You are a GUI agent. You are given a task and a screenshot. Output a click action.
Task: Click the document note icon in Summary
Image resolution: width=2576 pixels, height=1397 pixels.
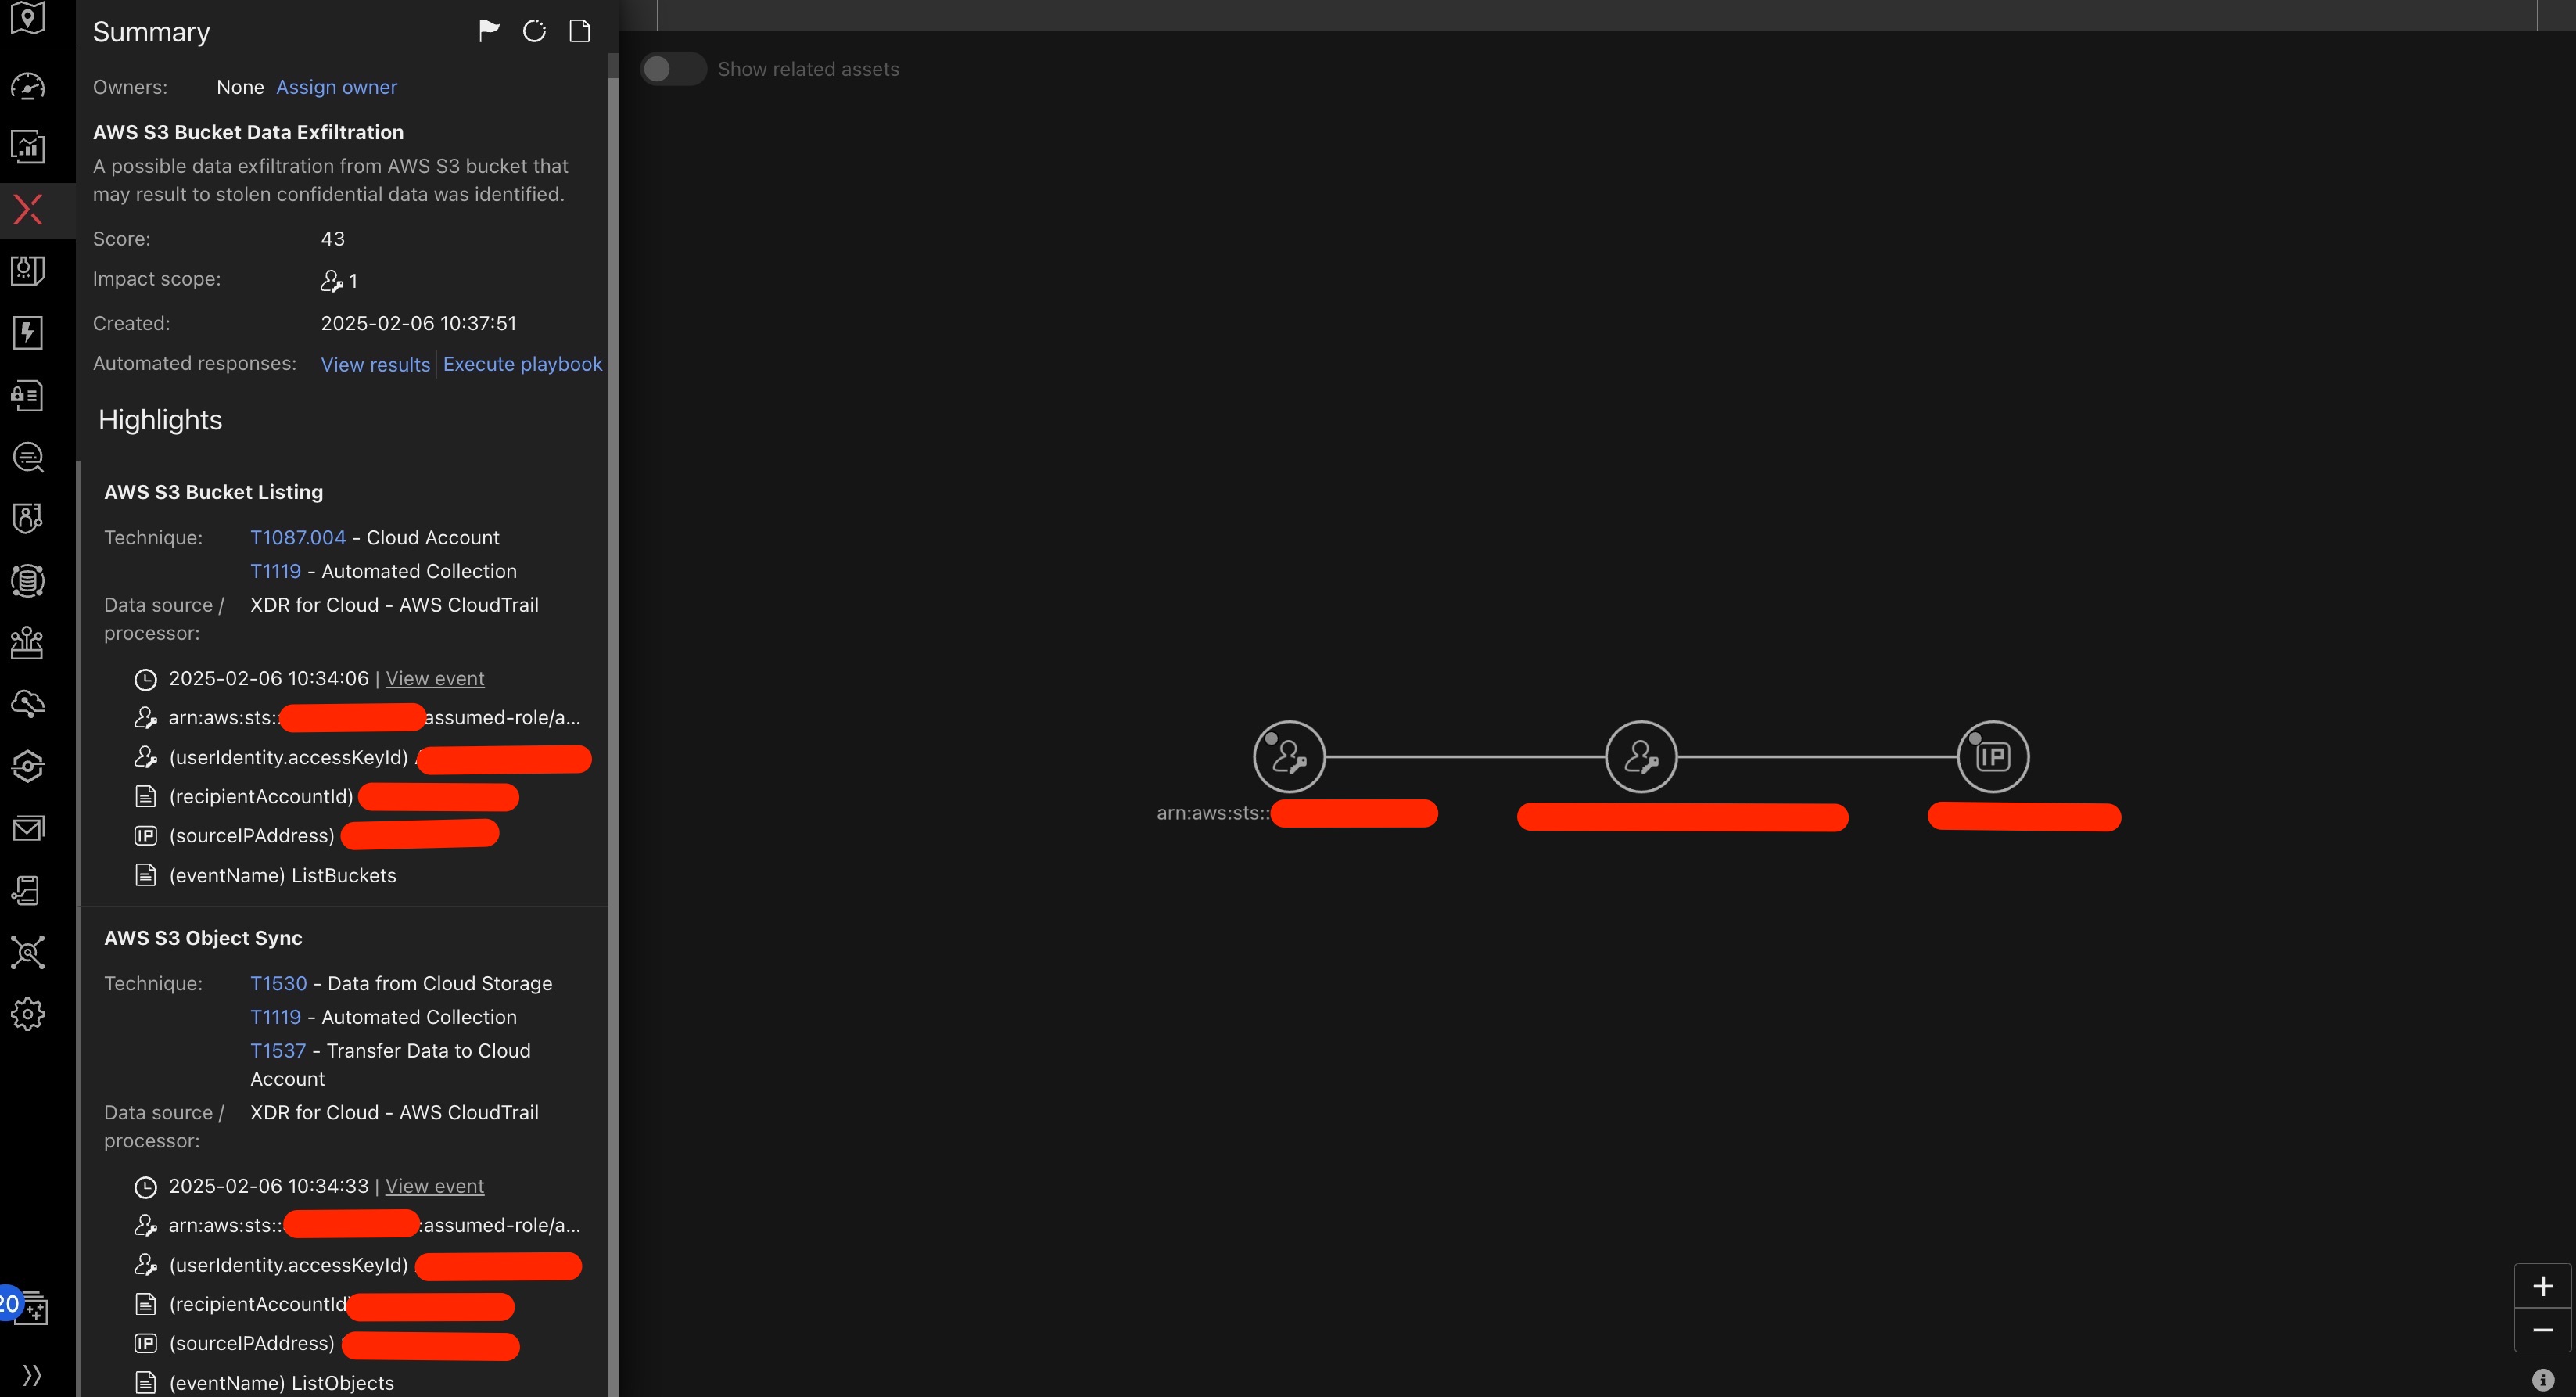[x=579, y=31]
